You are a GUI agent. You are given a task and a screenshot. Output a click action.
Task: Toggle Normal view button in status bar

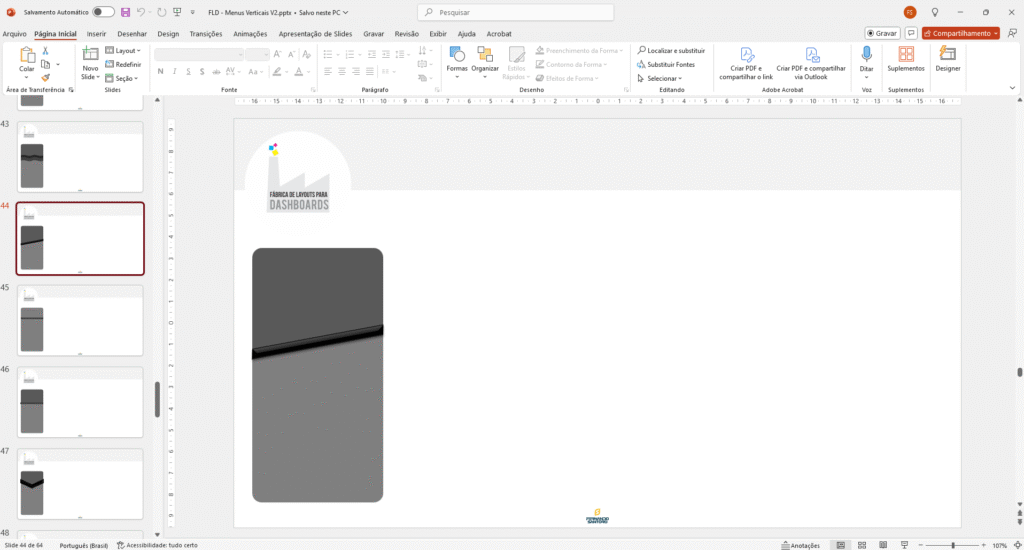[x=840, y=545]
